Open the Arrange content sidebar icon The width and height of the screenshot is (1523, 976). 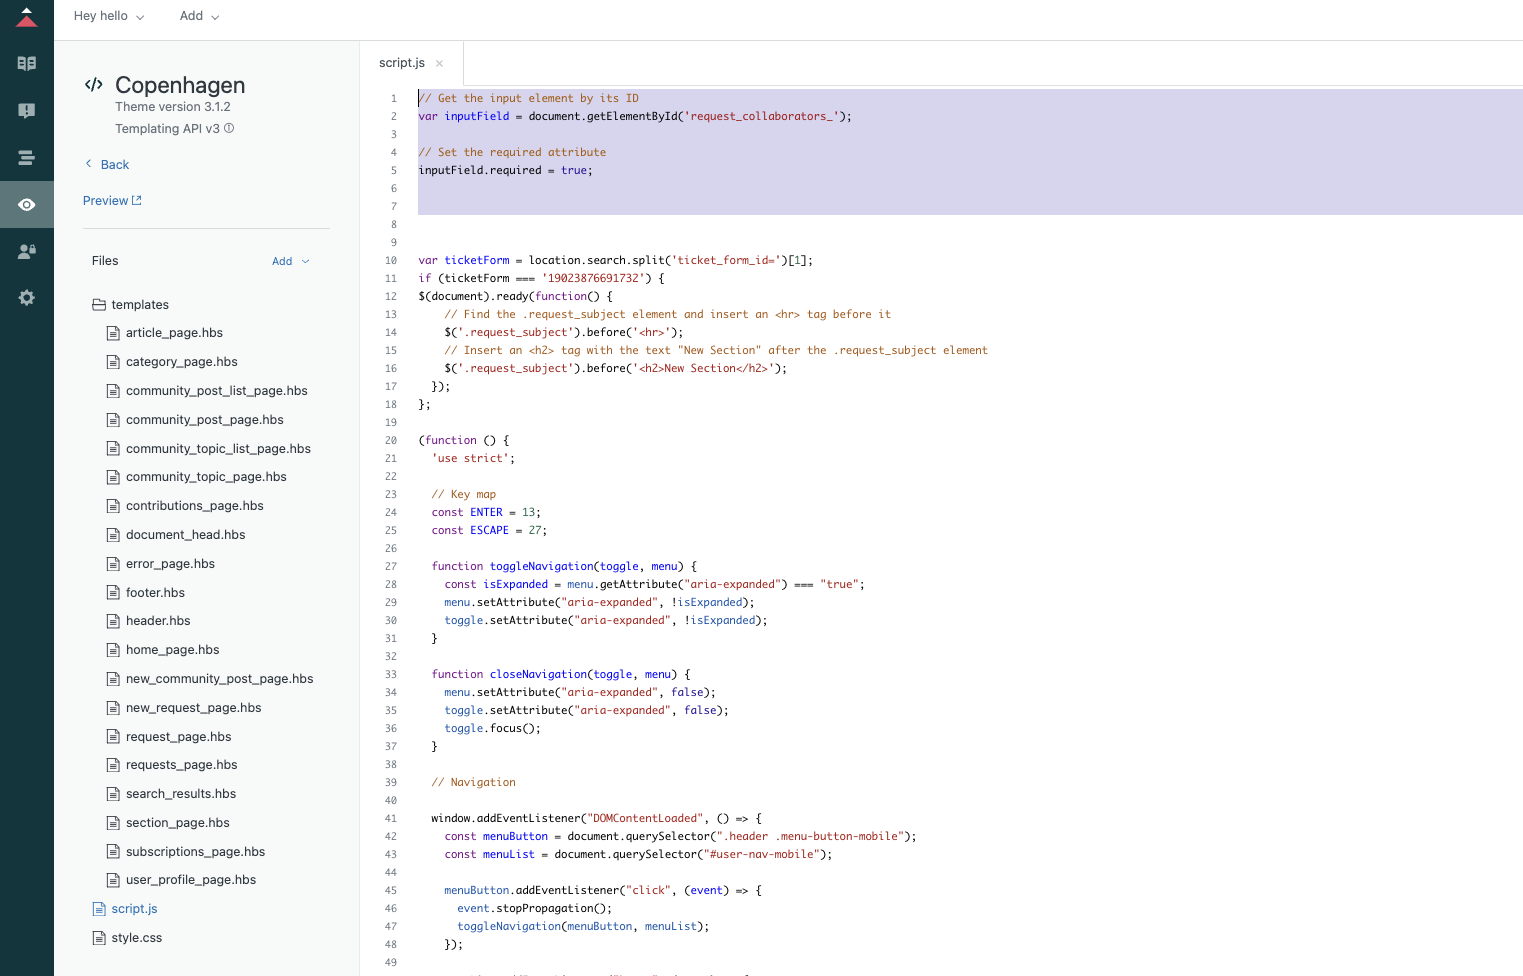(27, 158)
